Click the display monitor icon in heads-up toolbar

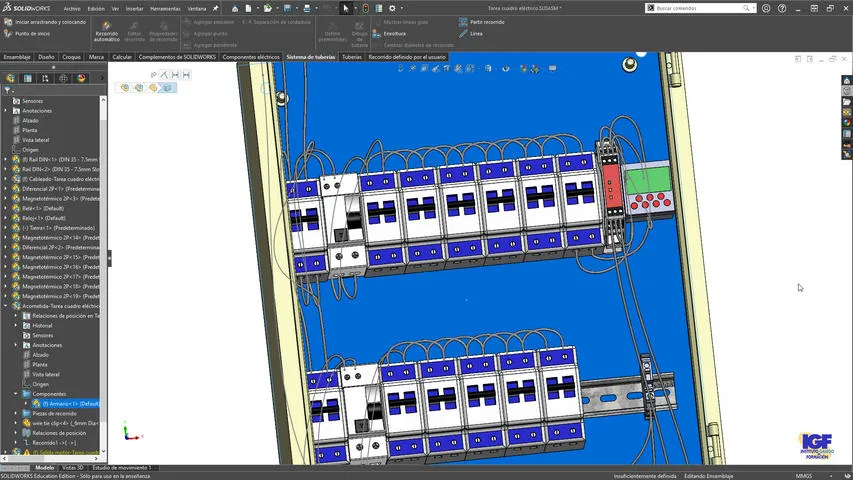tap(553, 69)
